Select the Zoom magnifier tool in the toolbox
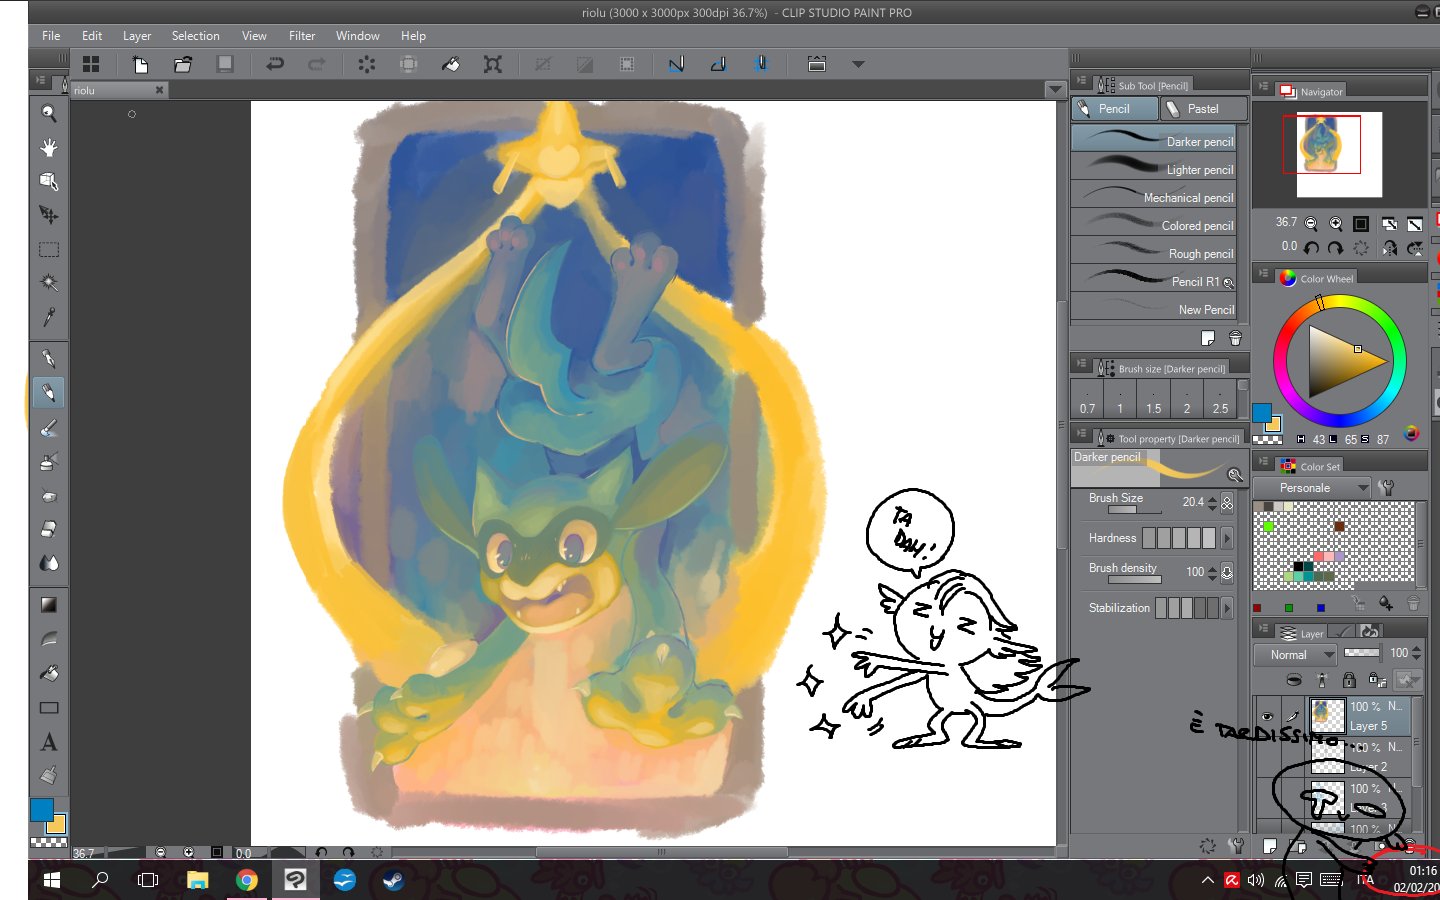This screenshot has height=900, width=1440. [48, 113]
